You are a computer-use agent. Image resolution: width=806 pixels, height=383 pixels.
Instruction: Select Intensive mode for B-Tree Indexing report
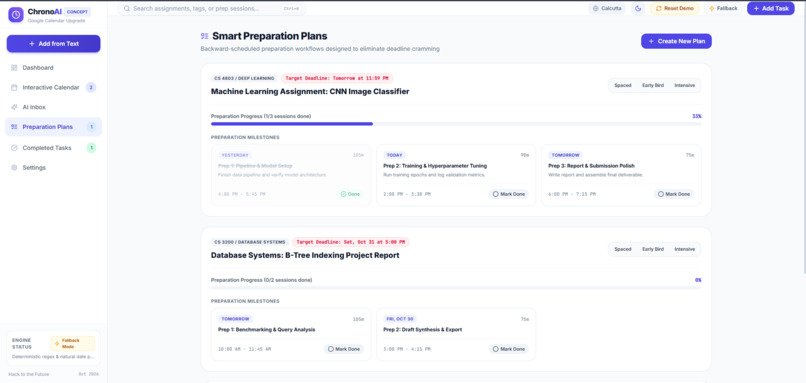[x=684, y=249]
